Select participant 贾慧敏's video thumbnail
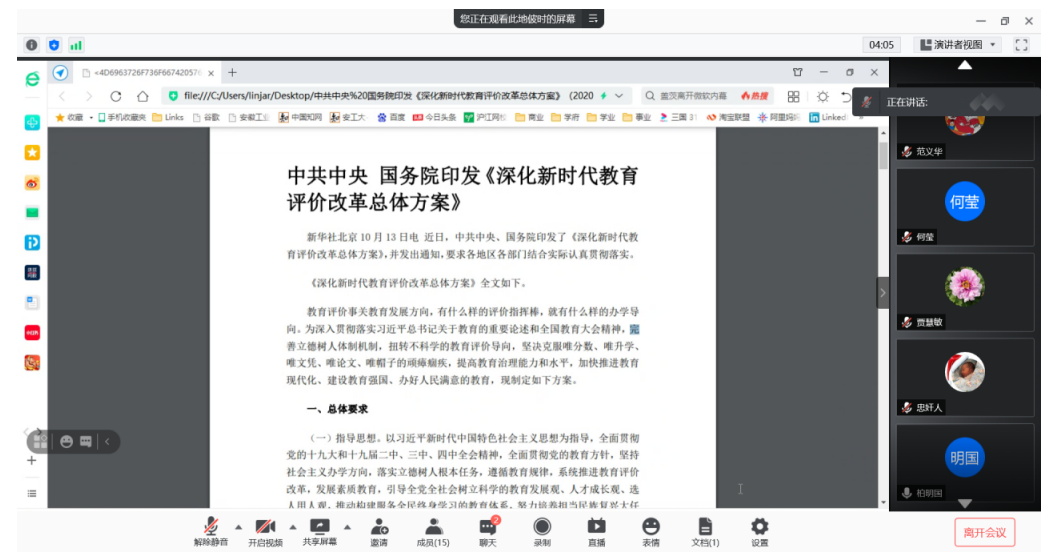Image resolution: width=1053 pixels, height=552 pixels. tap(964, 294)
